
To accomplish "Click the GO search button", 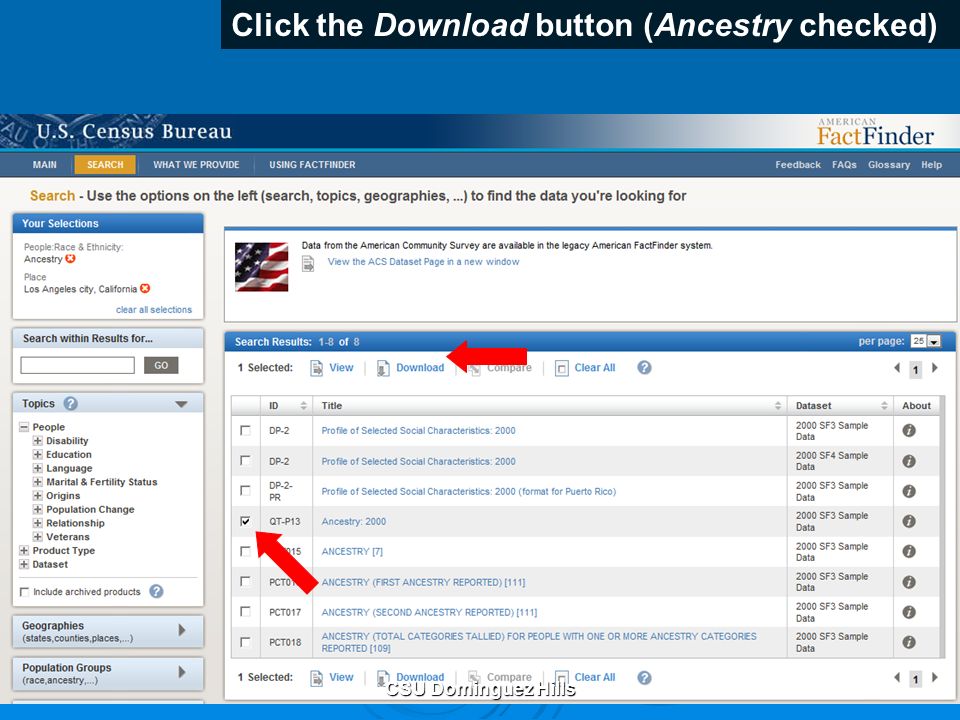I will pyautogui.click(x=161, y=366).
